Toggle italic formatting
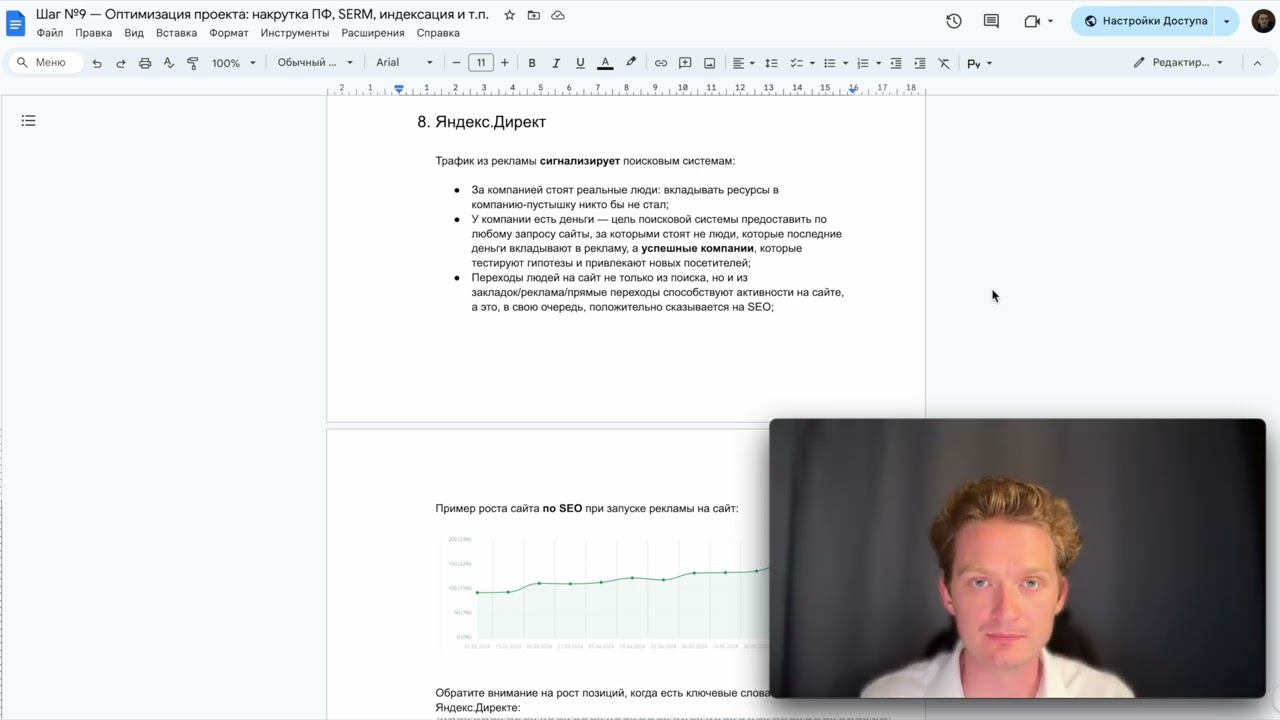This screenshot has width=1280, height=720. [x=556, y=63]
